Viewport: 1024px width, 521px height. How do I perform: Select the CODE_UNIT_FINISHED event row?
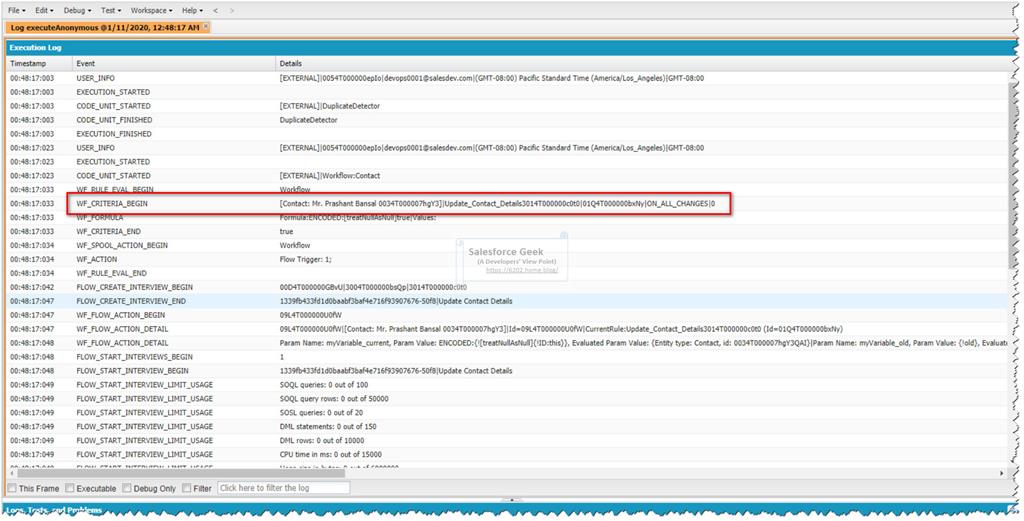(507, 120)
